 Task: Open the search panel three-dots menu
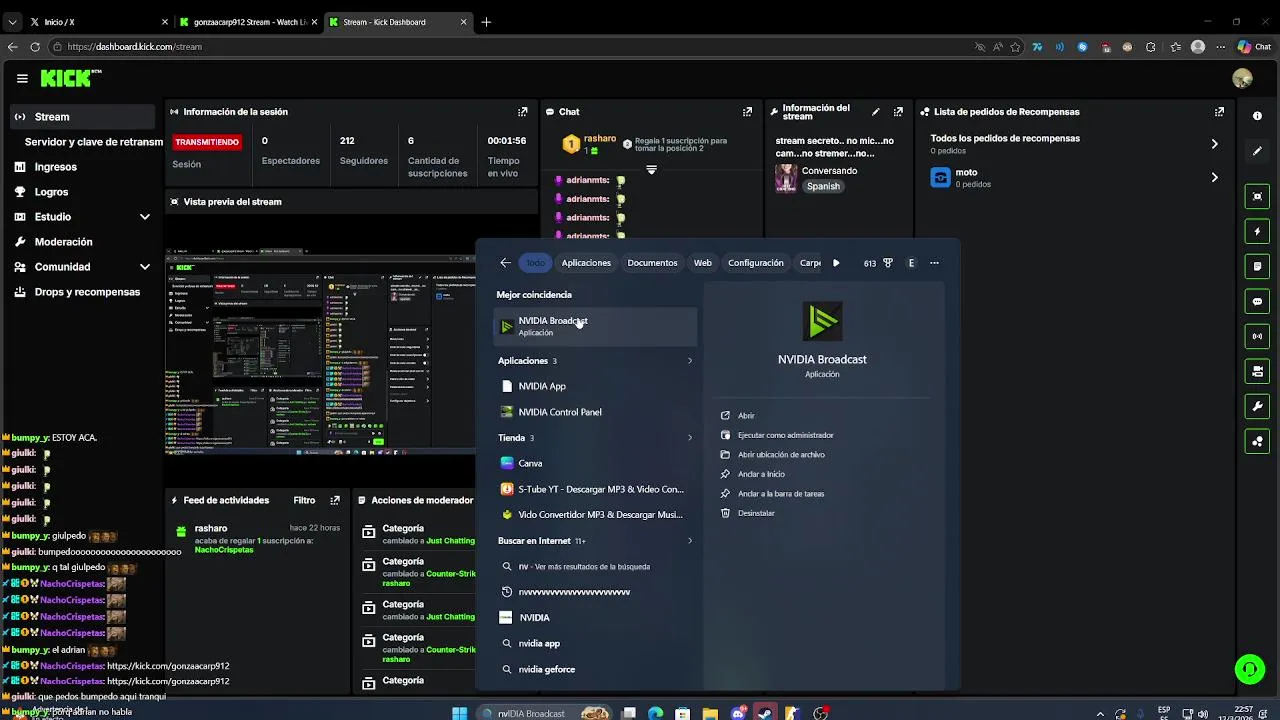(934, 263)
